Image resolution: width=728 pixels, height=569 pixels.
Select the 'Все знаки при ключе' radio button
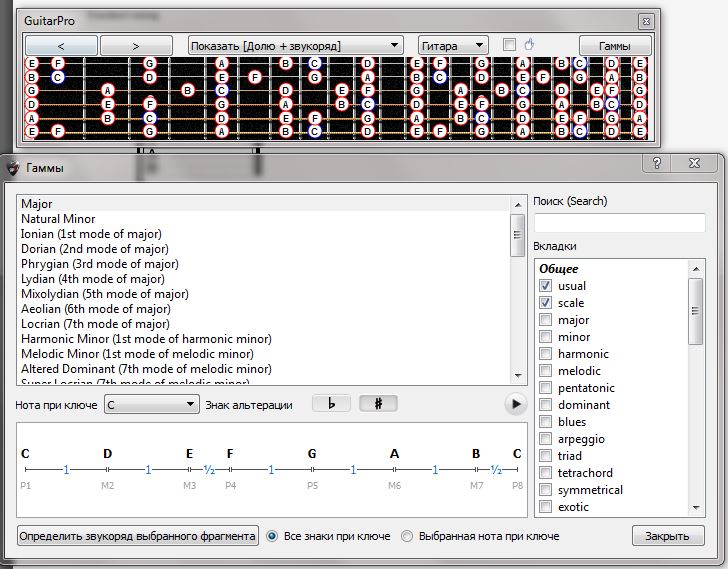pos(272,536)
